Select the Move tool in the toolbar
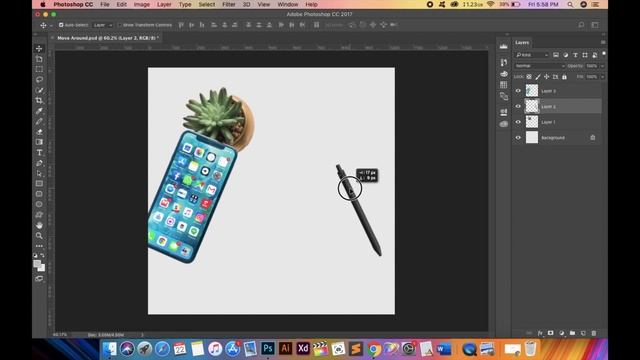This screenshot has width=640, height=360. pos(39,49)
